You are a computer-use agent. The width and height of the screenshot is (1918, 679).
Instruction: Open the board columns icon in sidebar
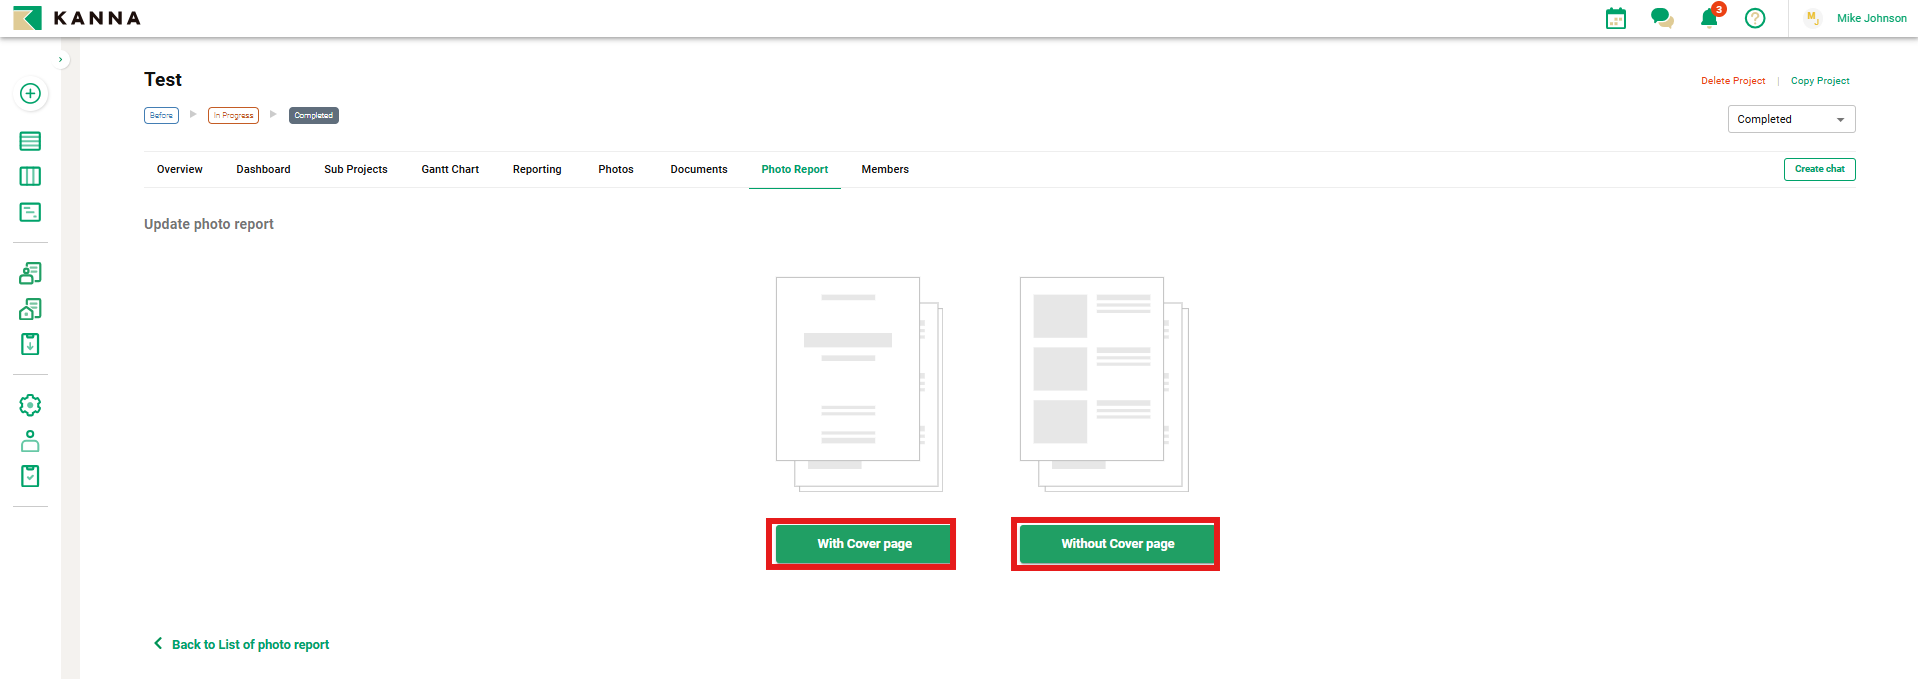click(30, 176)
